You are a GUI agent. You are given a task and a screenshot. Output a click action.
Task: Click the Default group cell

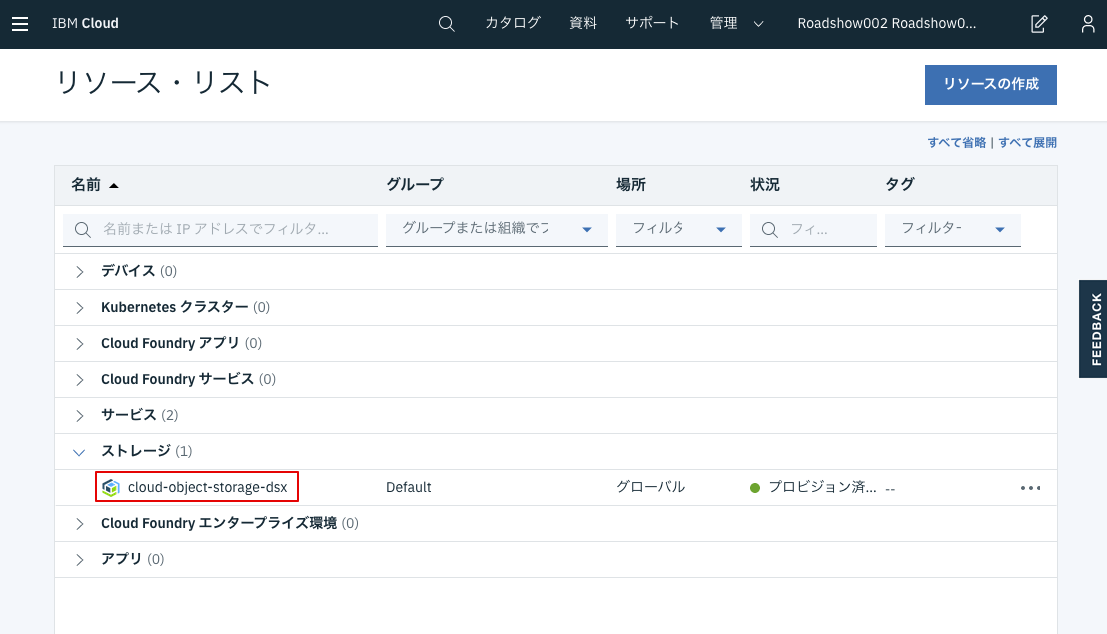point(409,487)
